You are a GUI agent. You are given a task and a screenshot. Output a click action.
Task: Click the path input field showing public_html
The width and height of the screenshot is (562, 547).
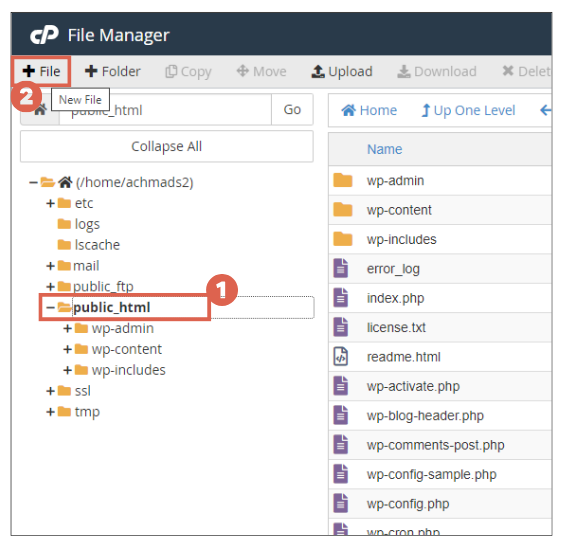point(165,110)
